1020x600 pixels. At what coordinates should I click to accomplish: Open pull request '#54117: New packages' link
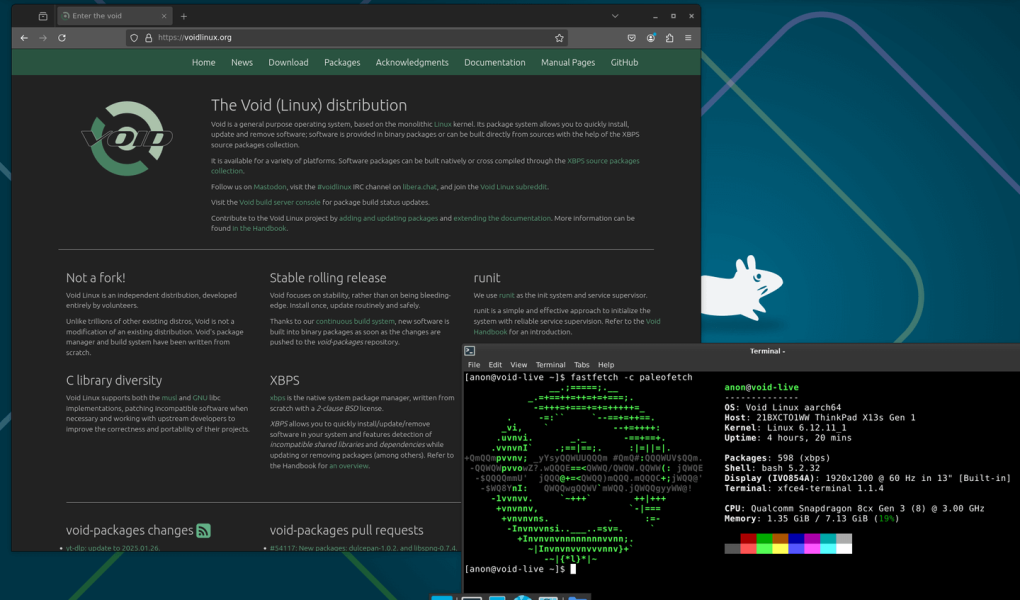click(364, 548)
